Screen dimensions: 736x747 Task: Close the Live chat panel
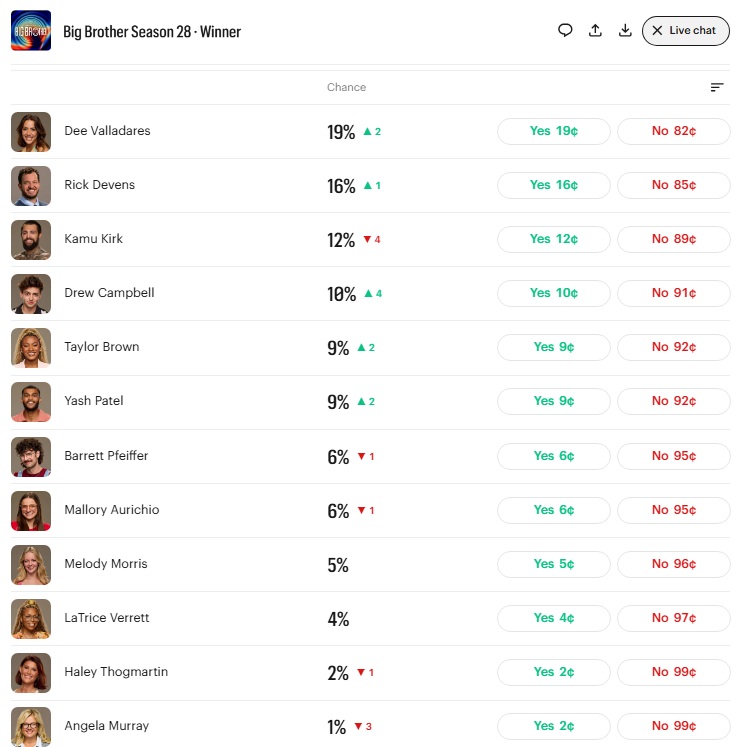click(686, 31)
